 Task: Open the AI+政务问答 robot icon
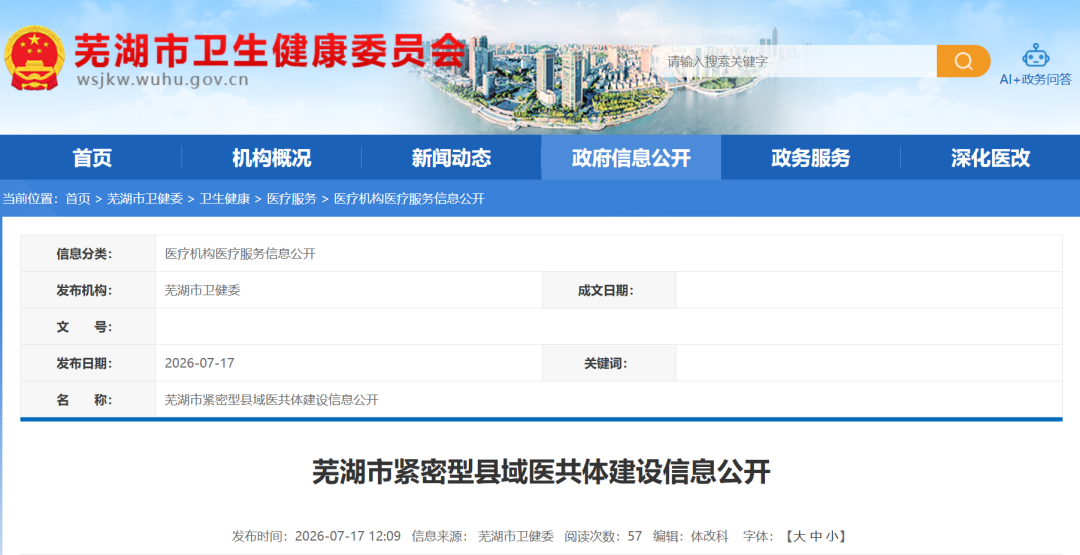click(x=1035, y=55)
